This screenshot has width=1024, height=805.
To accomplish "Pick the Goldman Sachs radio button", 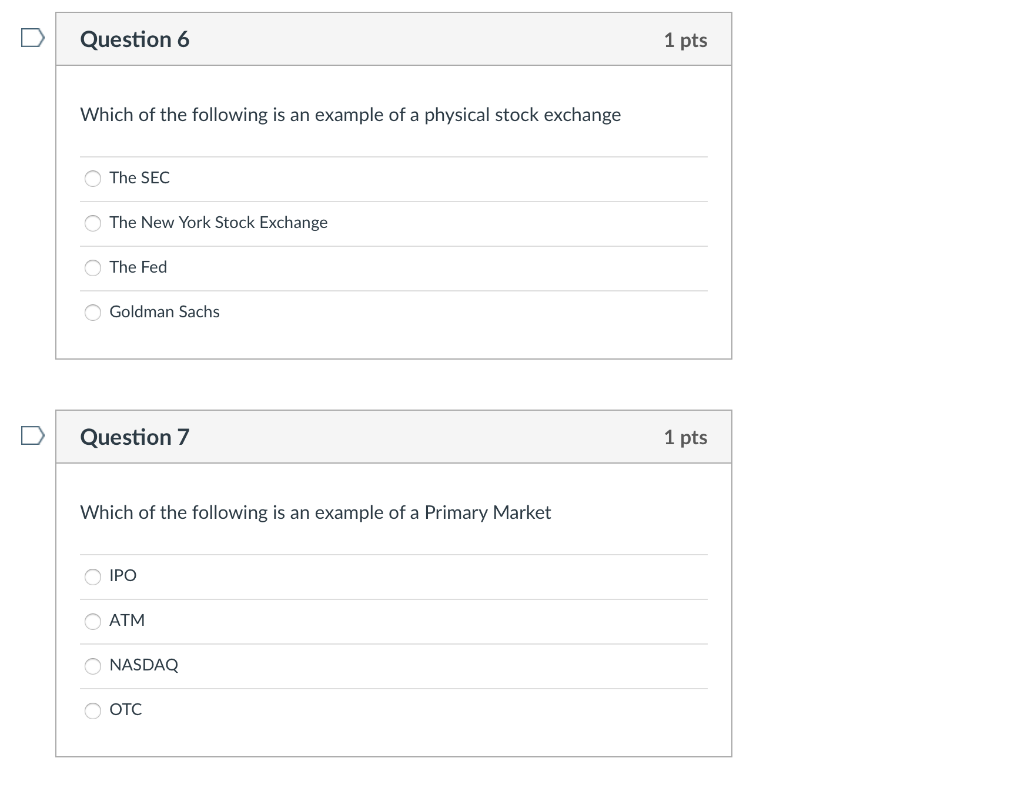I will tap(93, 313).
